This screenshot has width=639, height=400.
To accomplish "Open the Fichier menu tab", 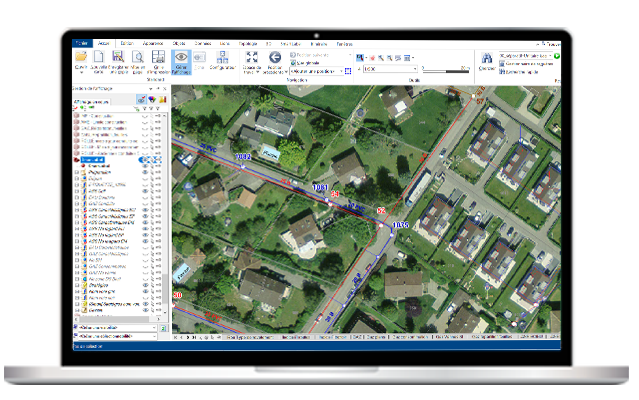I will pos(82,43).
